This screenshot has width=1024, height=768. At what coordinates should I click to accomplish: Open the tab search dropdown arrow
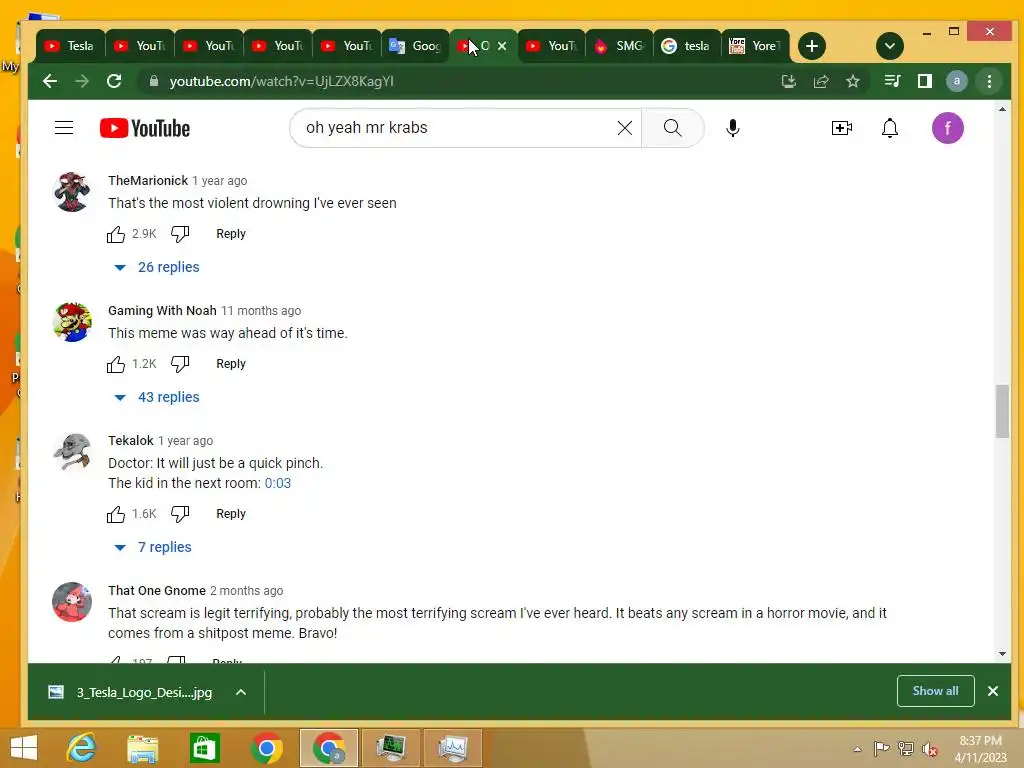point(889,46)
